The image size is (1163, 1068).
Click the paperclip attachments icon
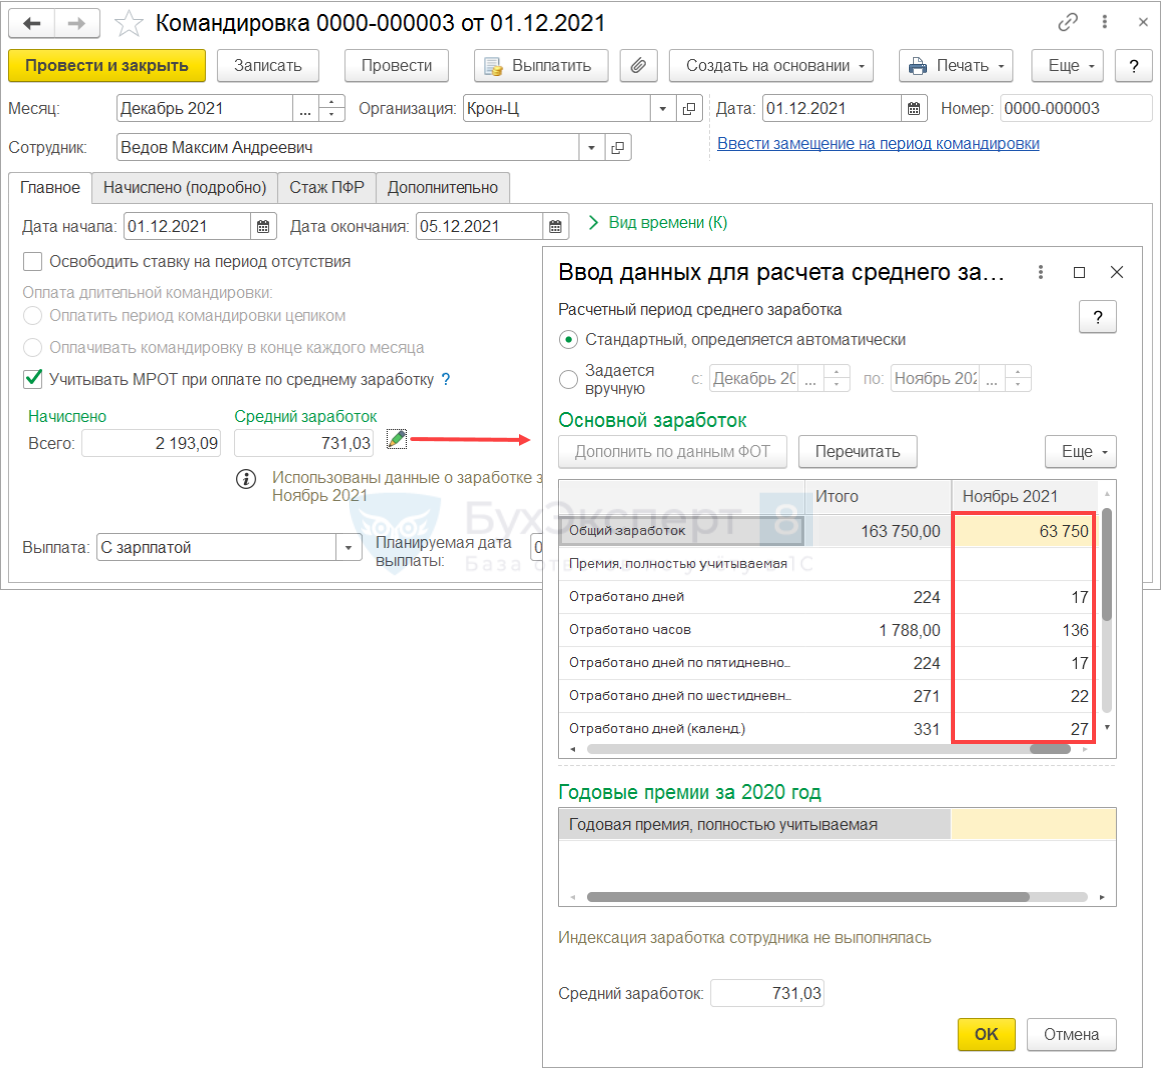pyautogui.click(x=637, y=66)
